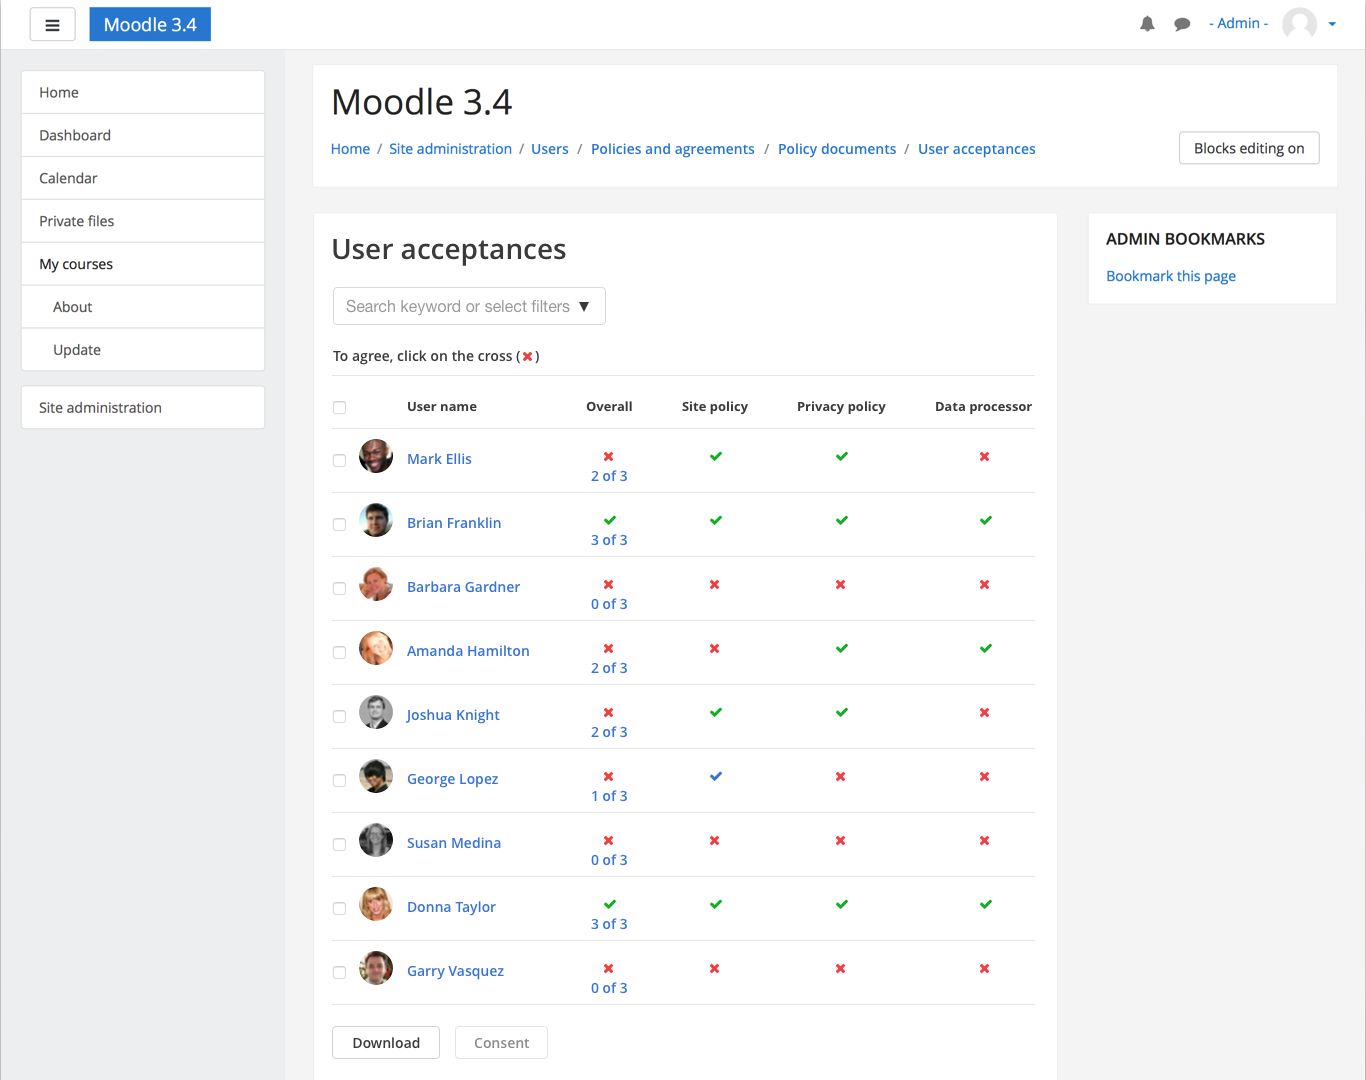Click George Lopez data processor red cross
1366x1080 pixels.
click(985, 777)
